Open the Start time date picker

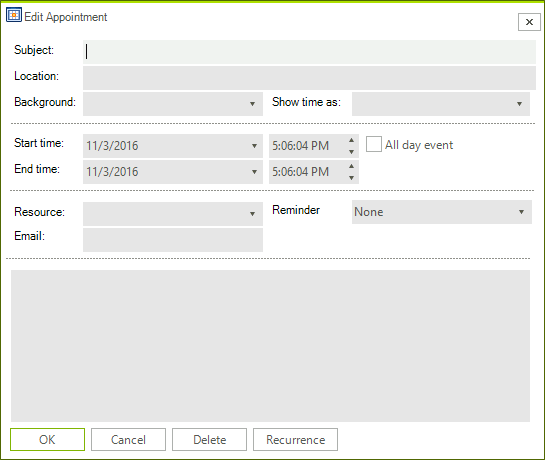pos(254,146)
